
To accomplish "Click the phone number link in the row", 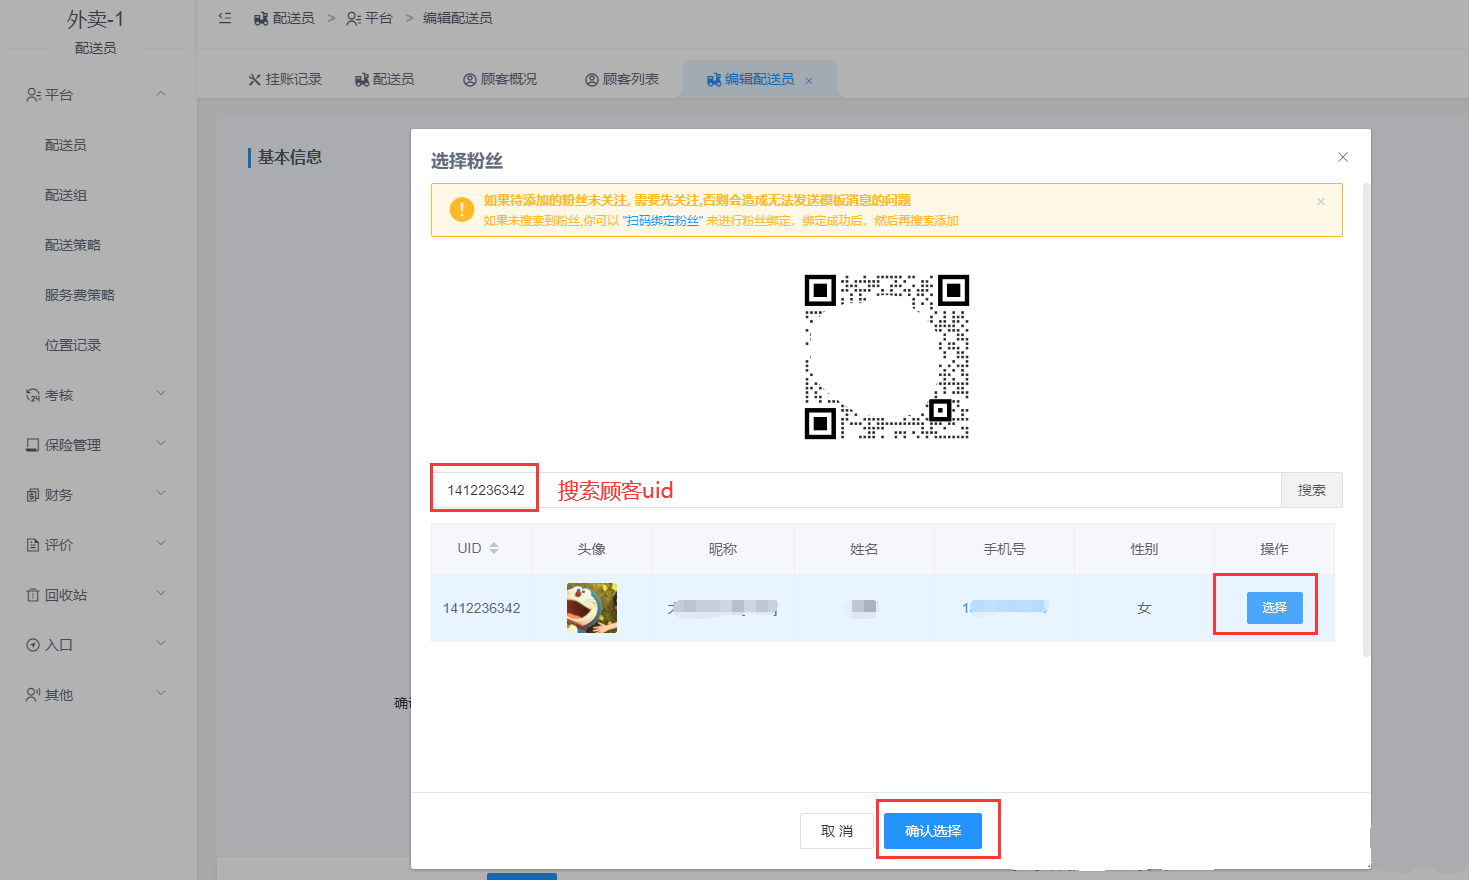I will (1005, 607).
